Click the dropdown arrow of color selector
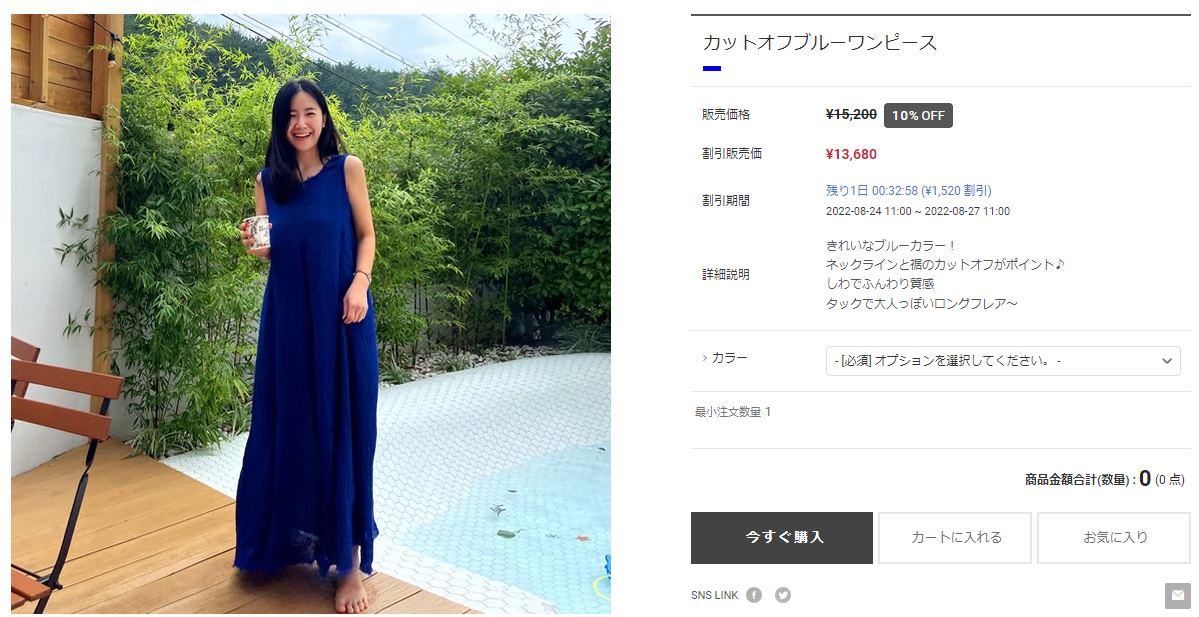The image size is (1199, 617). pyautogui.click(x=1166, y=361)
